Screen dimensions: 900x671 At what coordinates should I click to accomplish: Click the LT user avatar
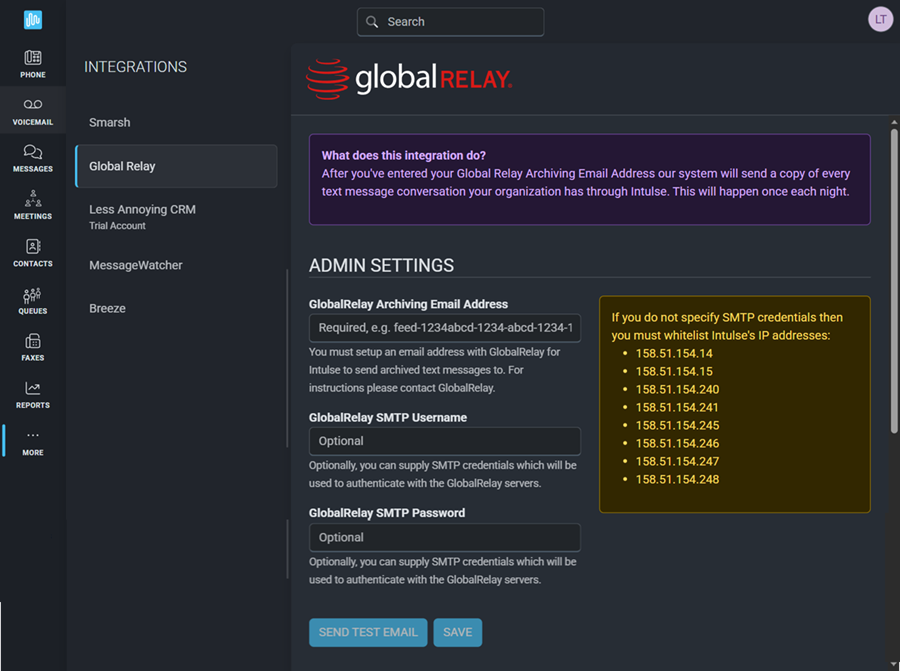(x=880, y=20)
